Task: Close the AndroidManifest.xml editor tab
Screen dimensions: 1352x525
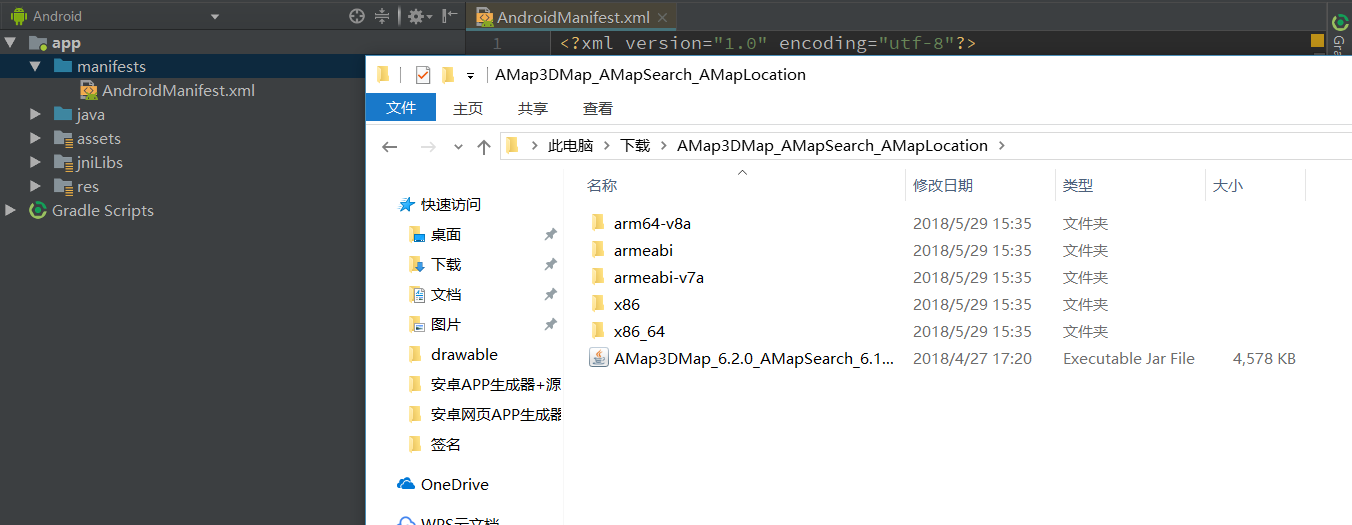Action: [x=663, y=18]
